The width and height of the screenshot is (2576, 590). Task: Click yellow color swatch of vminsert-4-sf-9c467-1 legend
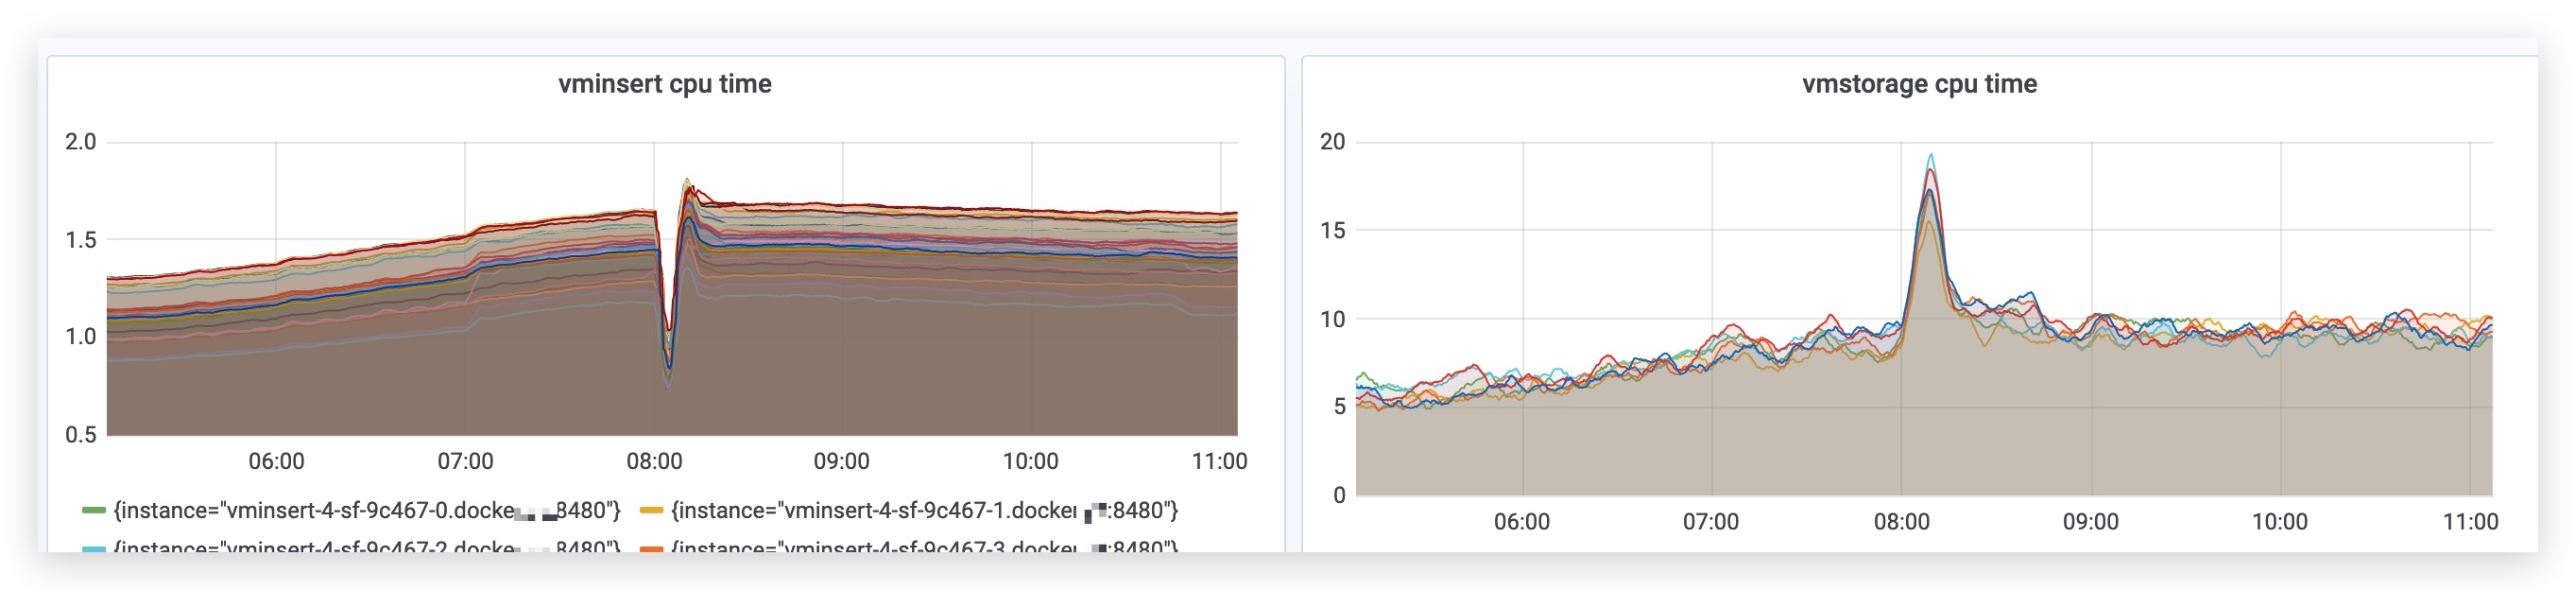(x=651, y=510)
